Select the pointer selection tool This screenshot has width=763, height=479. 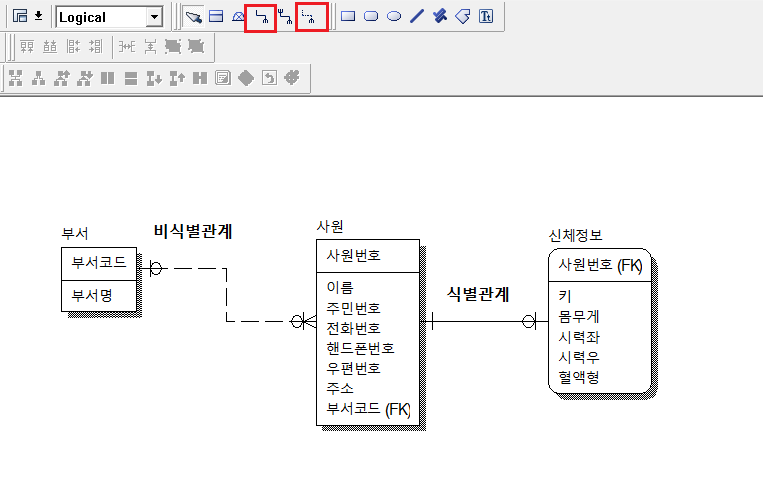[193, 17]
